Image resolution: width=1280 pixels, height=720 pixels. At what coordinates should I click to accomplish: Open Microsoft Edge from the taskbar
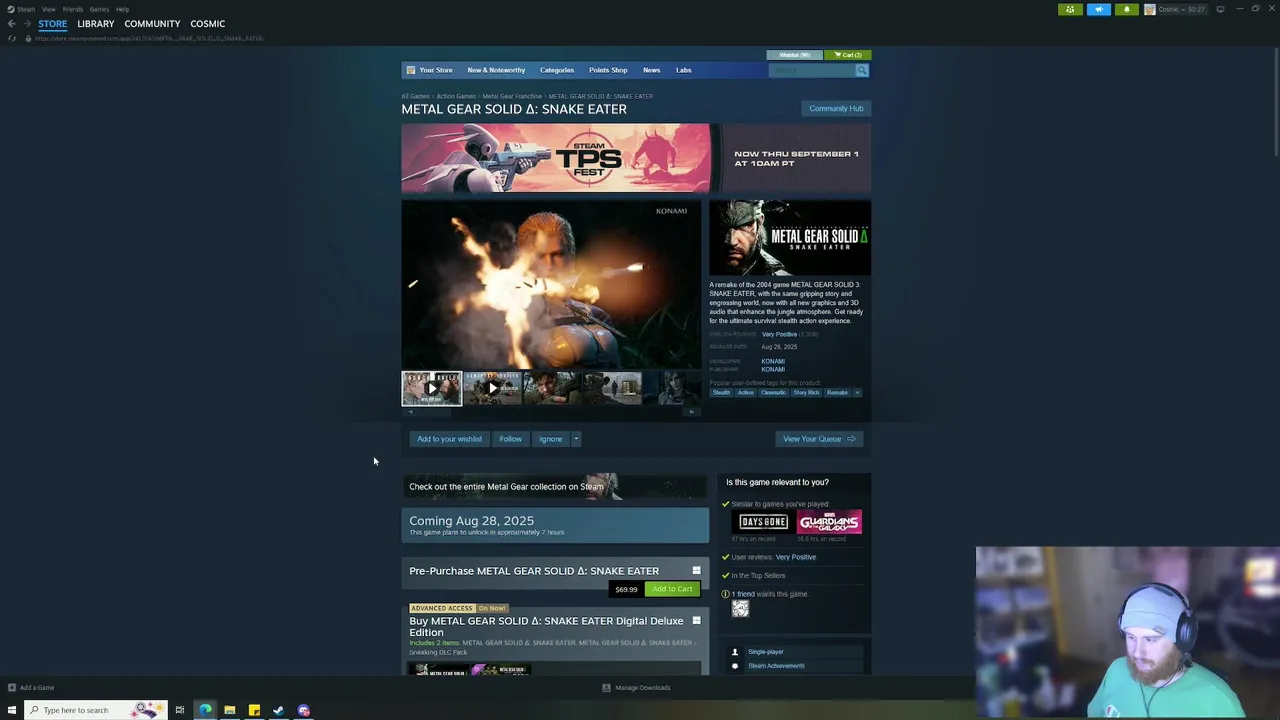(205, 710)
